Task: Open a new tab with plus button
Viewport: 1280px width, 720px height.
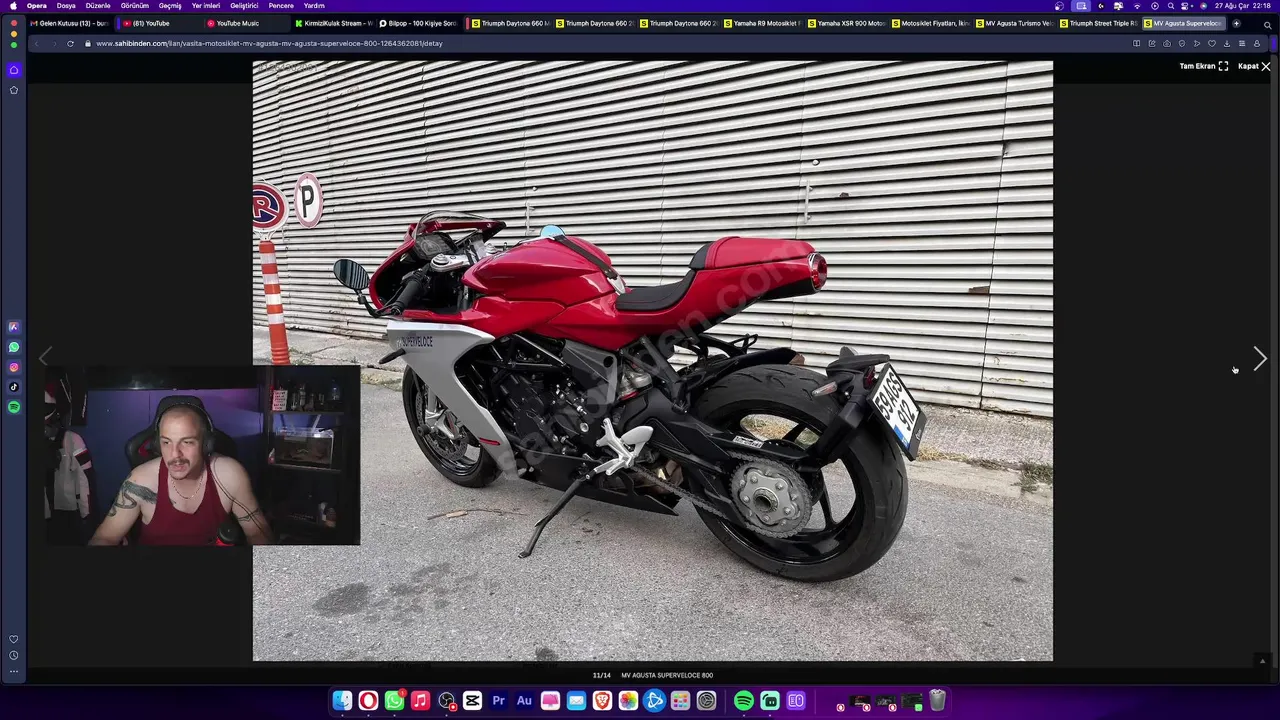Action: click(x=1236, y=23)
